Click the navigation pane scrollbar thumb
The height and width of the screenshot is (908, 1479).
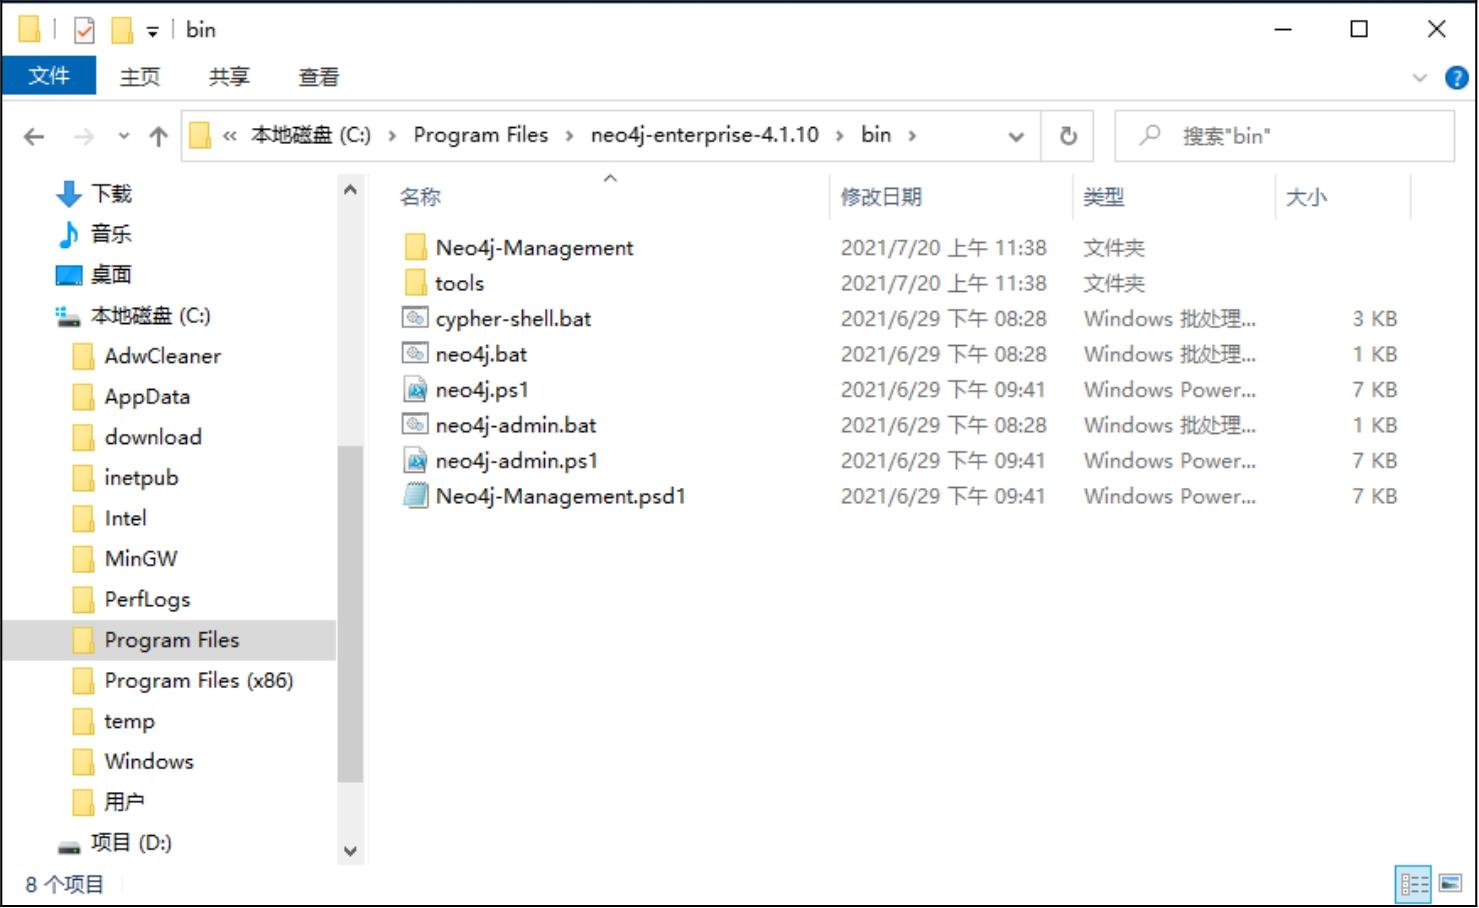(x=350, y=614)
